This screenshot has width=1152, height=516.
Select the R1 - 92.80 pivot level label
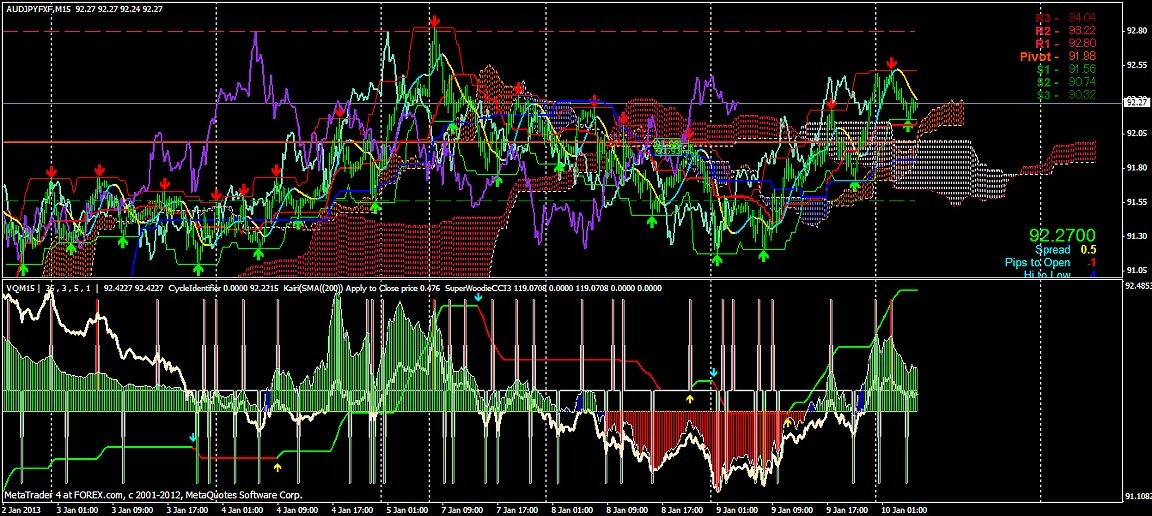pyautogui.click(x=1065, y=43)
